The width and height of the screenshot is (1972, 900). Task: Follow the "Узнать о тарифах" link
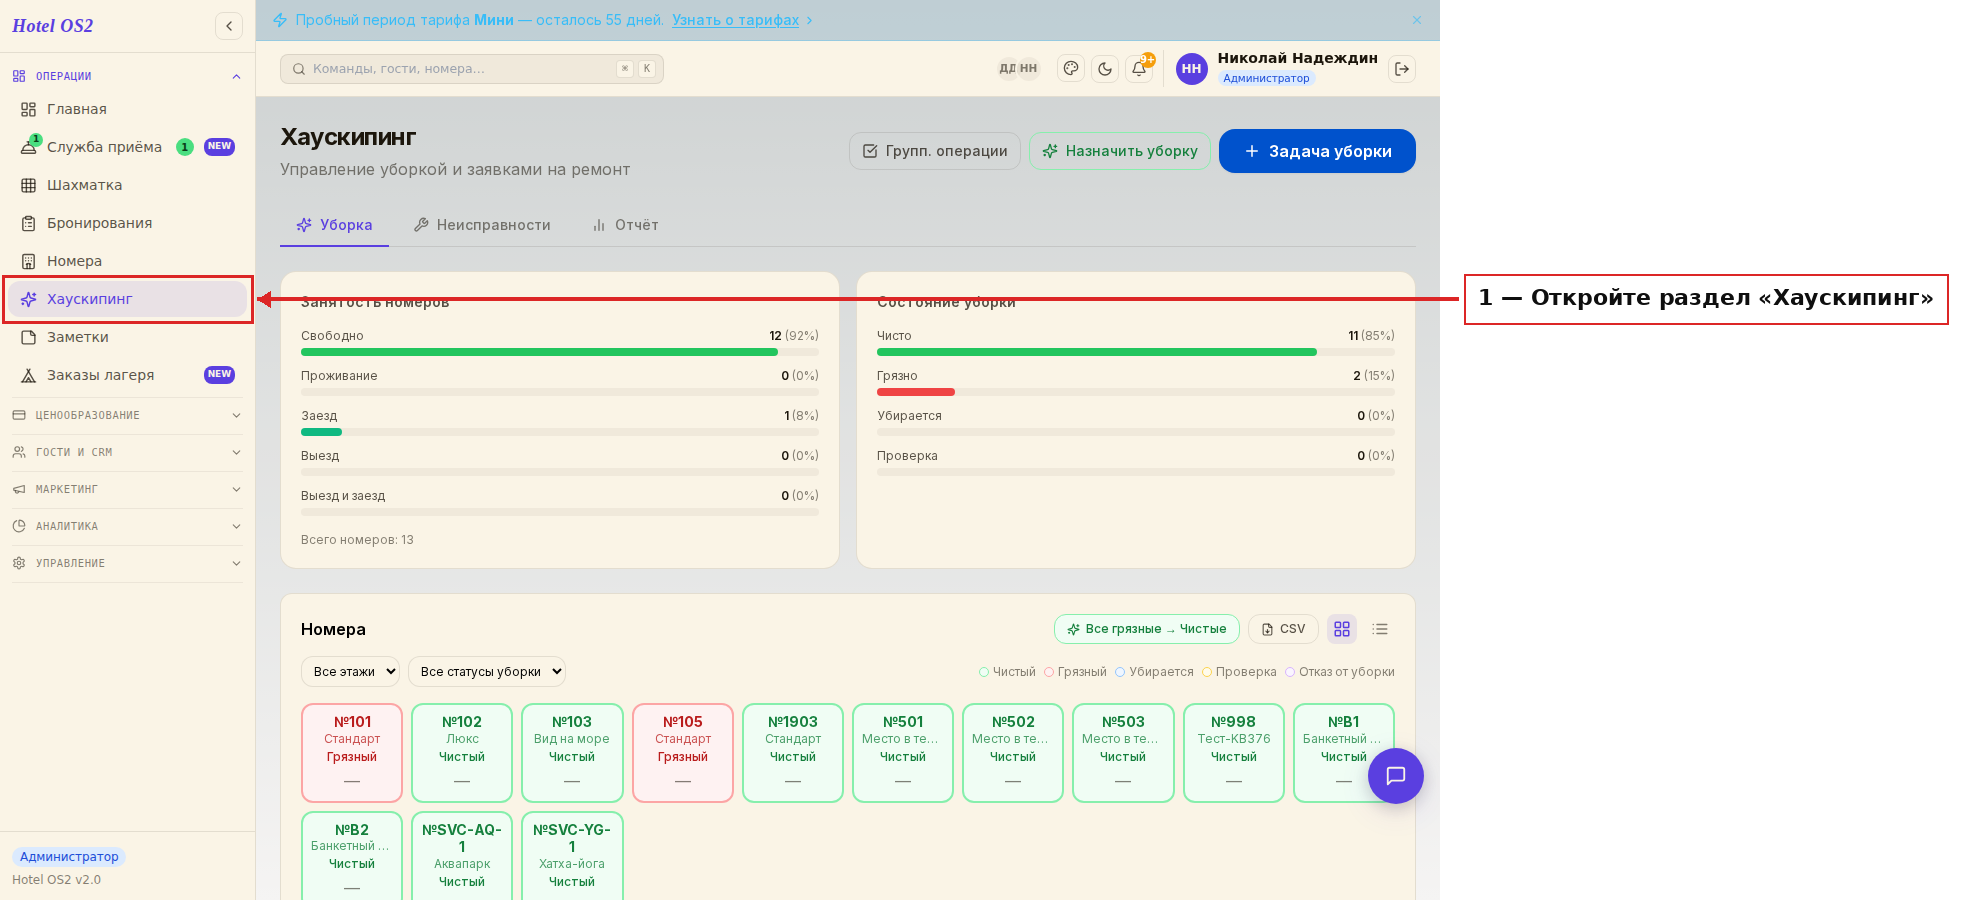point(735,20)
